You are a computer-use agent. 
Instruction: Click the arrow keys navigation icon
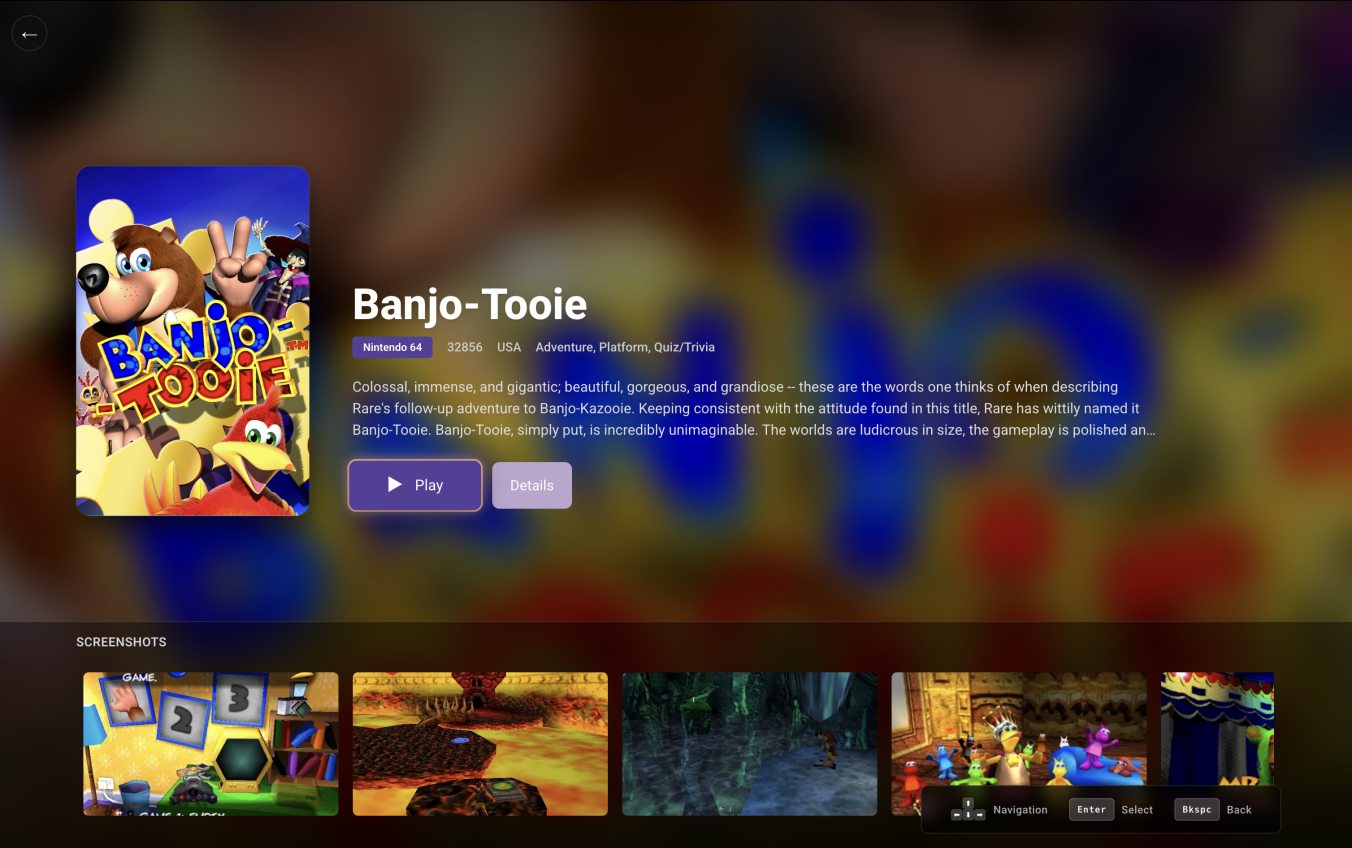click(x=967, y=810)
